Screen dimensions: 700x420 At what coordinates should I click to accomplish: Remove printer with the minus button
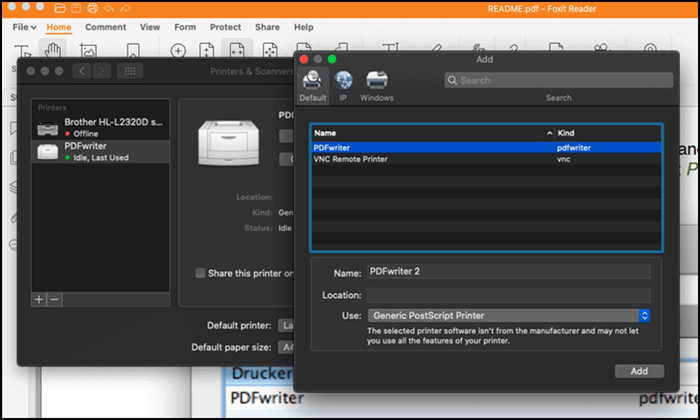coord(55,299)
